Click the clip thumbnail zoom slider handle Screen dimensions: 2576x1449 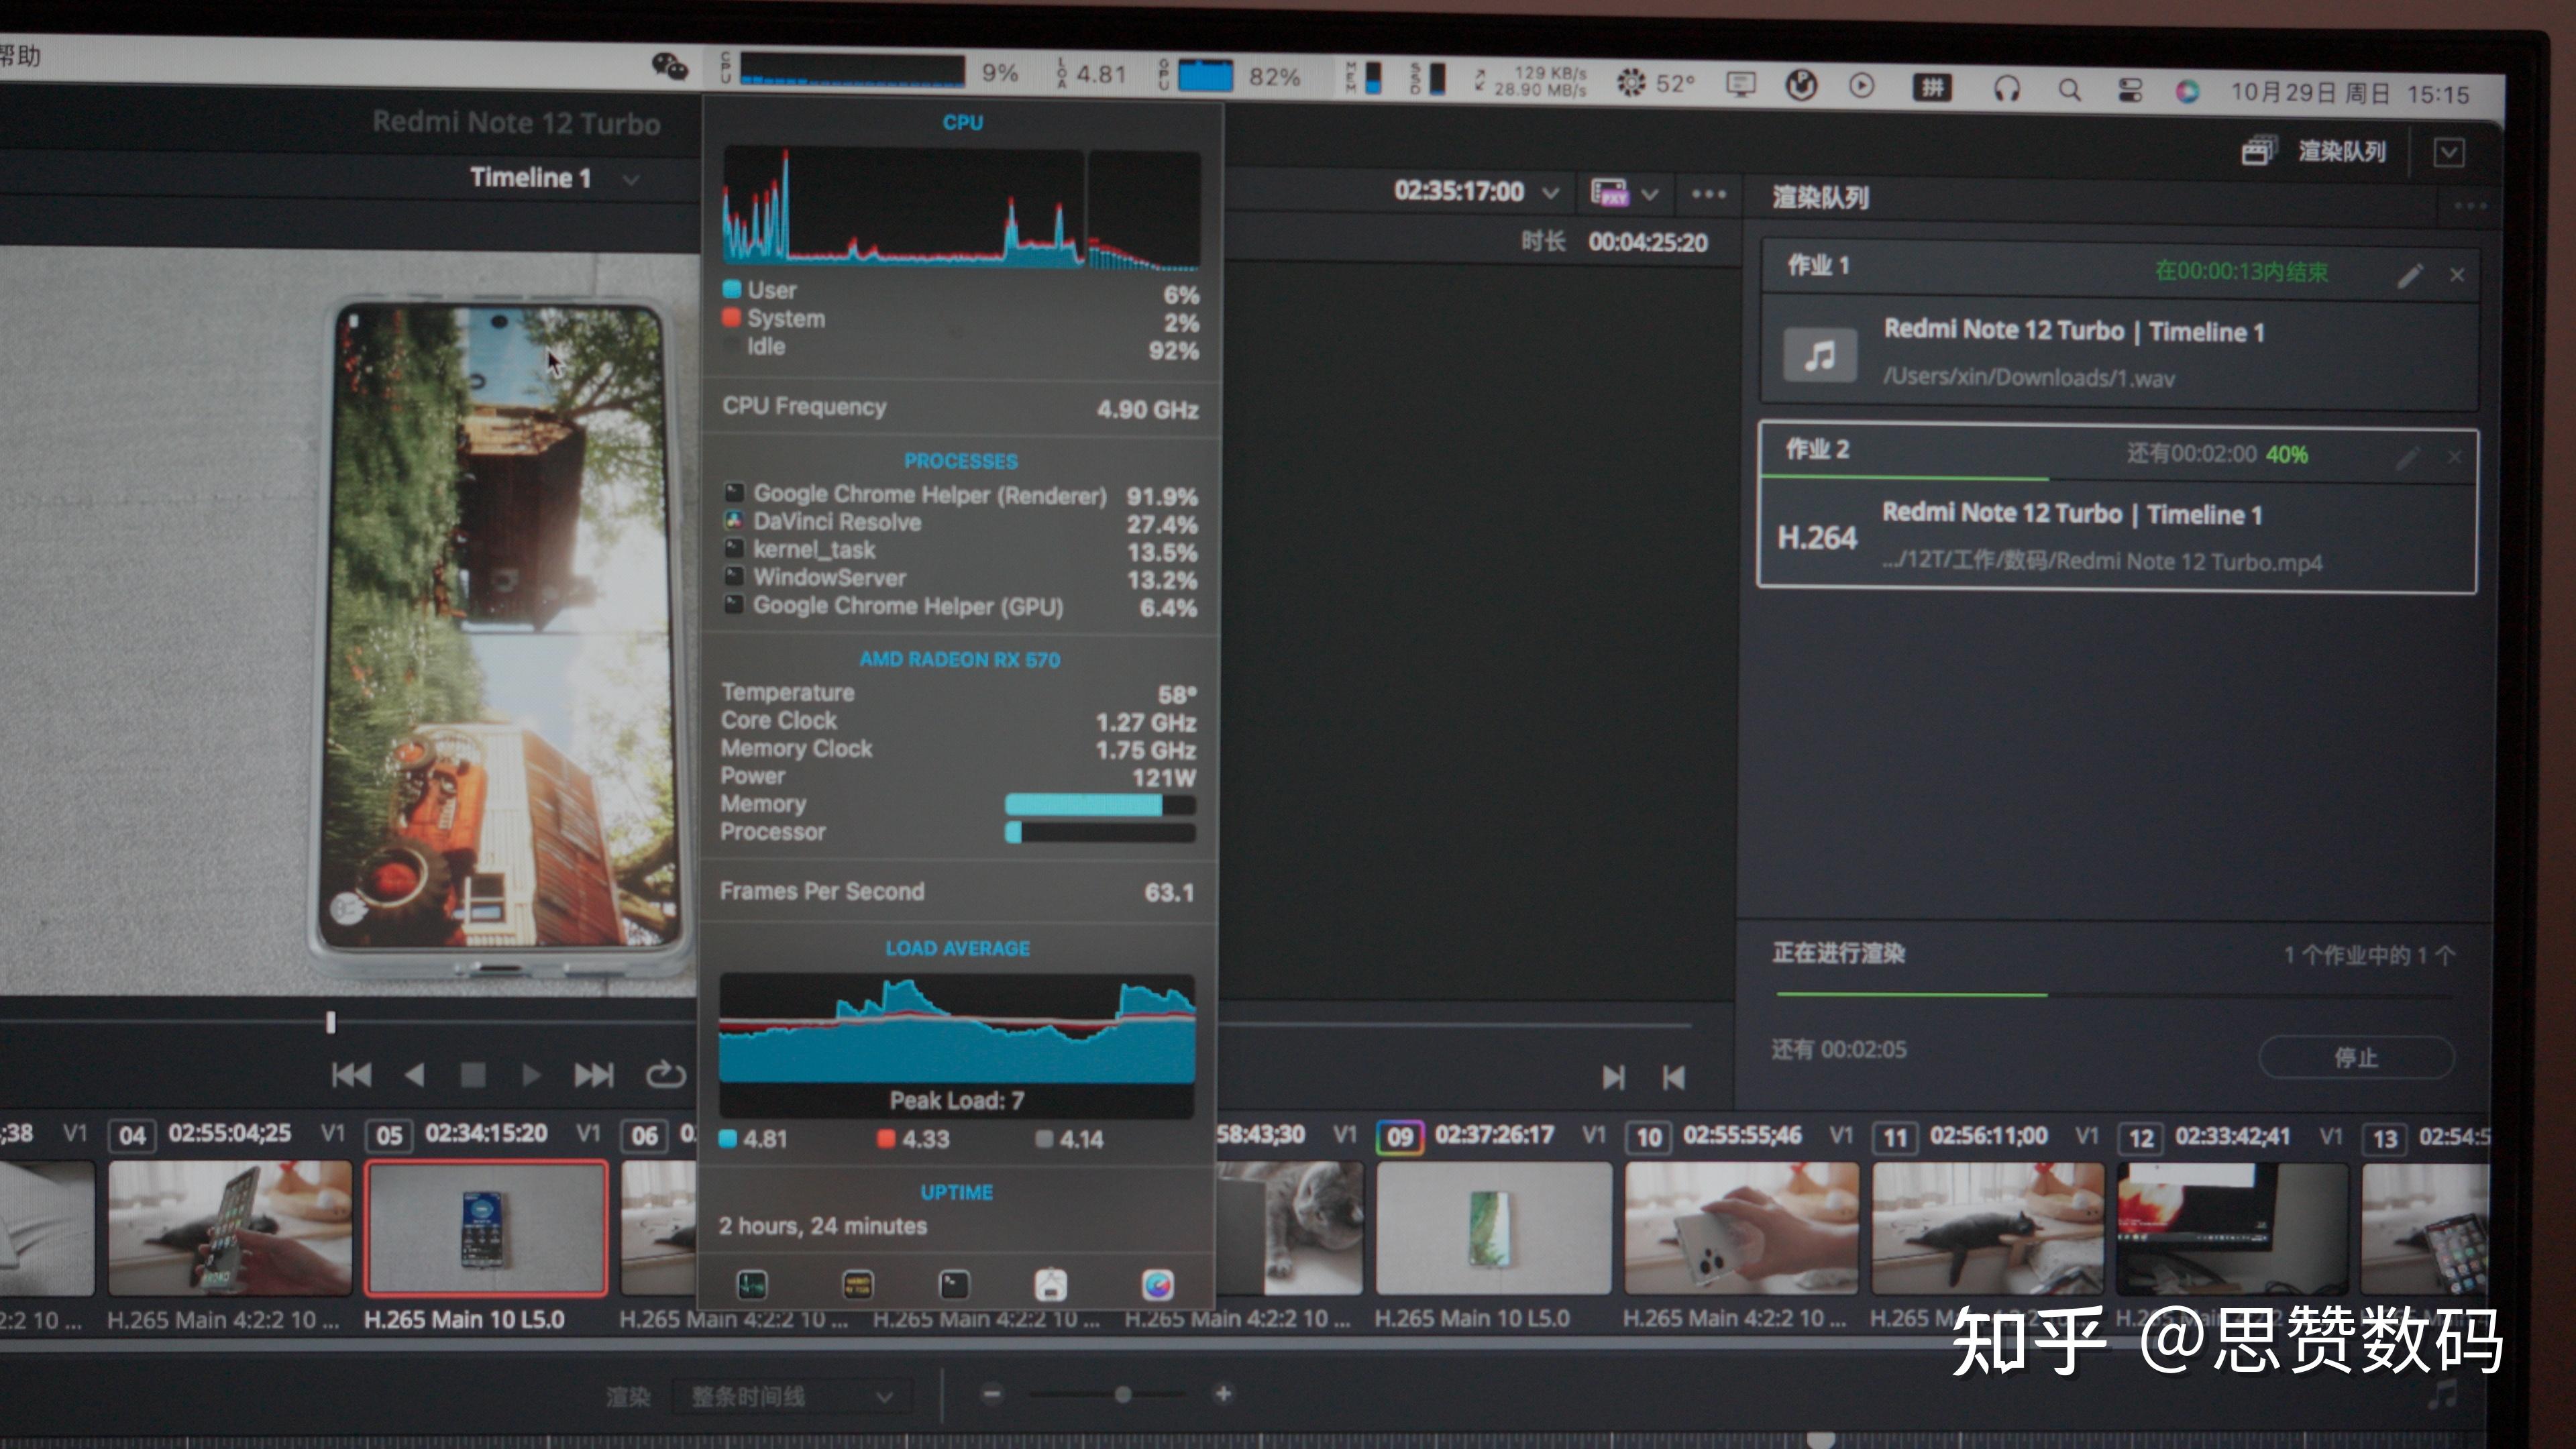click(x=1123, y=1394)
